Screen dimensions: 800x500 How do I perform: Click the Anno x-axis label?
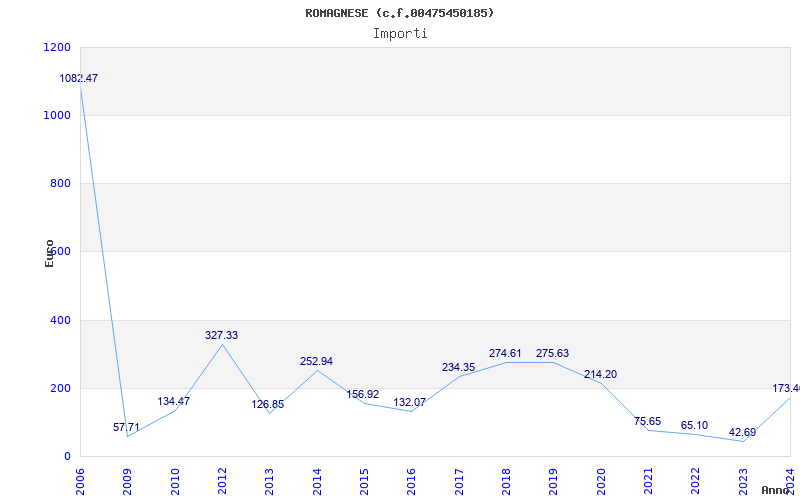(x=777, y=490)
